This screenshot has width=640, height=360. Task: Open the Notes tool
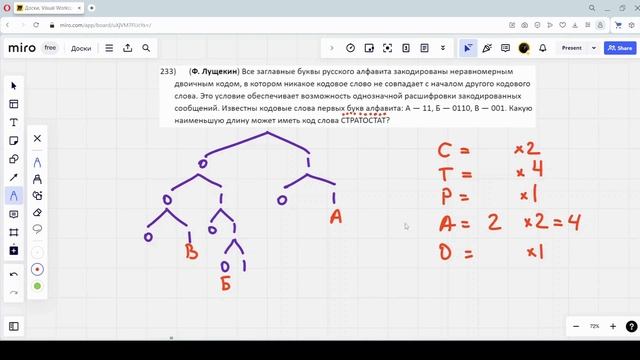(424, 48)
